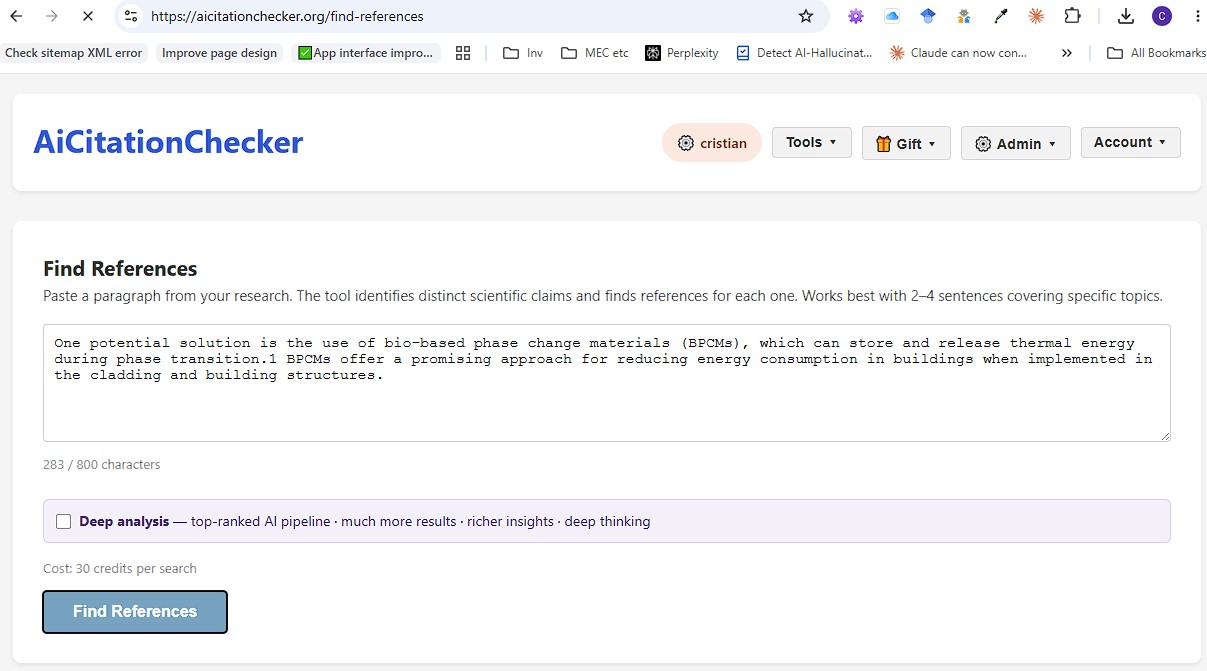Open the Admin dropdown menu
Screen dimensions: 1207x671
point(1015,143)
